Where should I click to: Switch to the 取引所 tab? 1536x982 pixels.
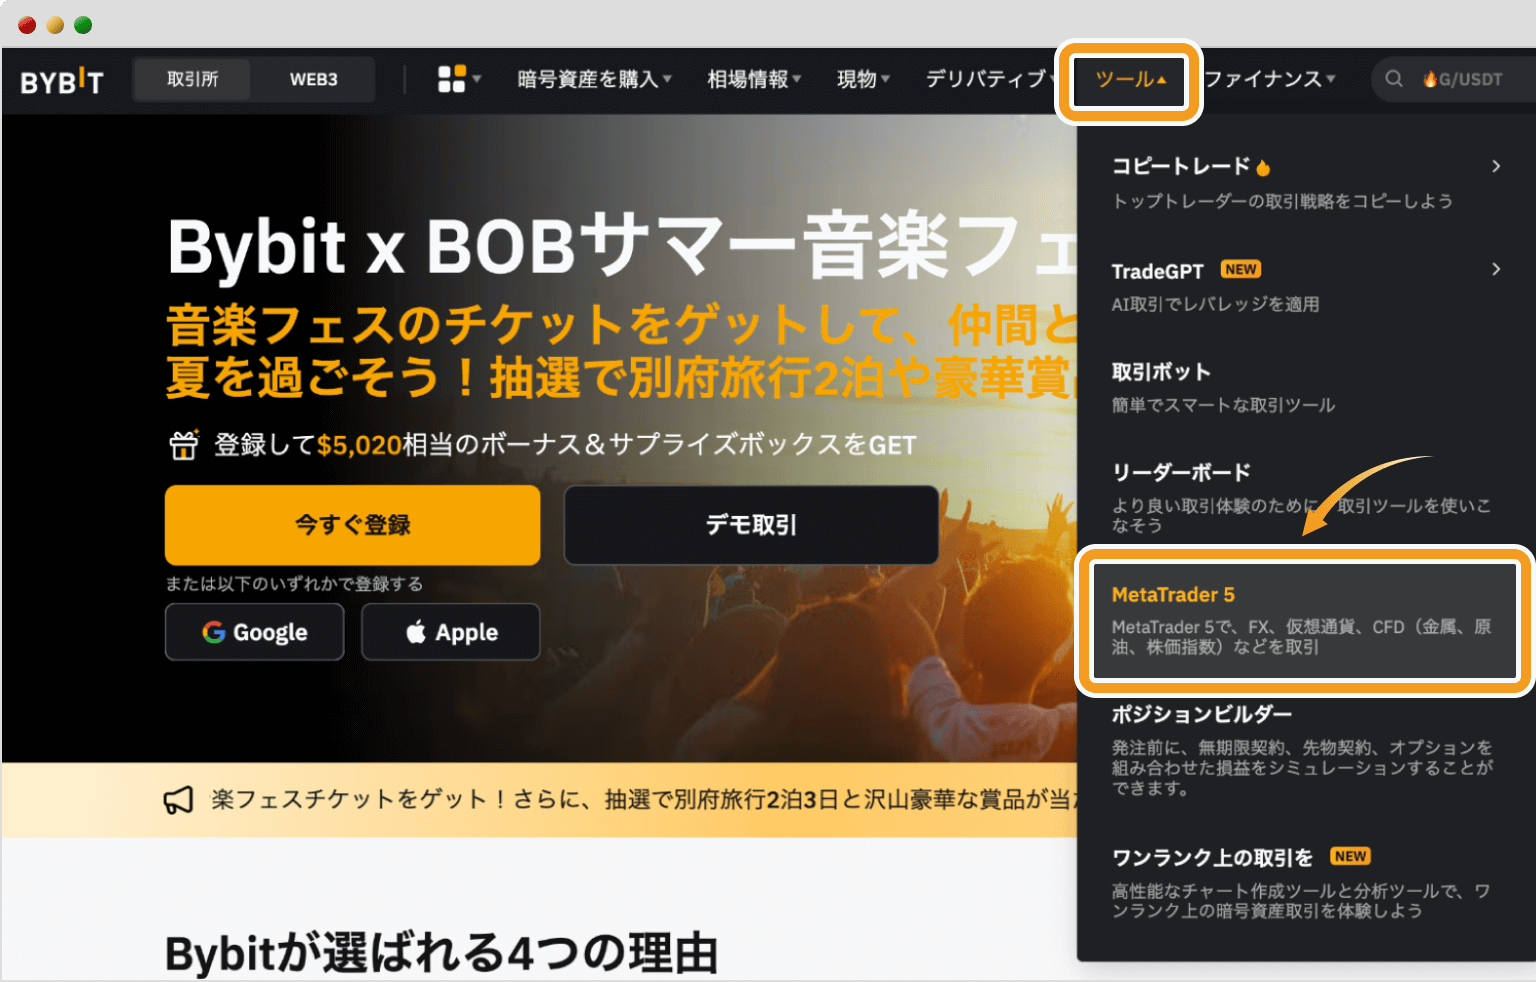(x=192, y=79)
